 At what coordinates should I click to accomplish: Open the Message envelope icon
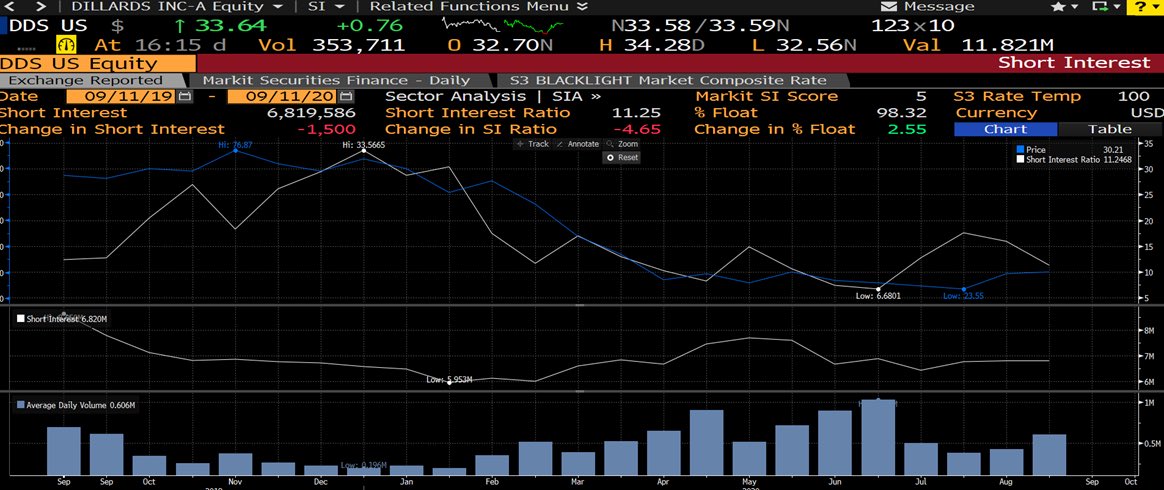coord(889,7)
